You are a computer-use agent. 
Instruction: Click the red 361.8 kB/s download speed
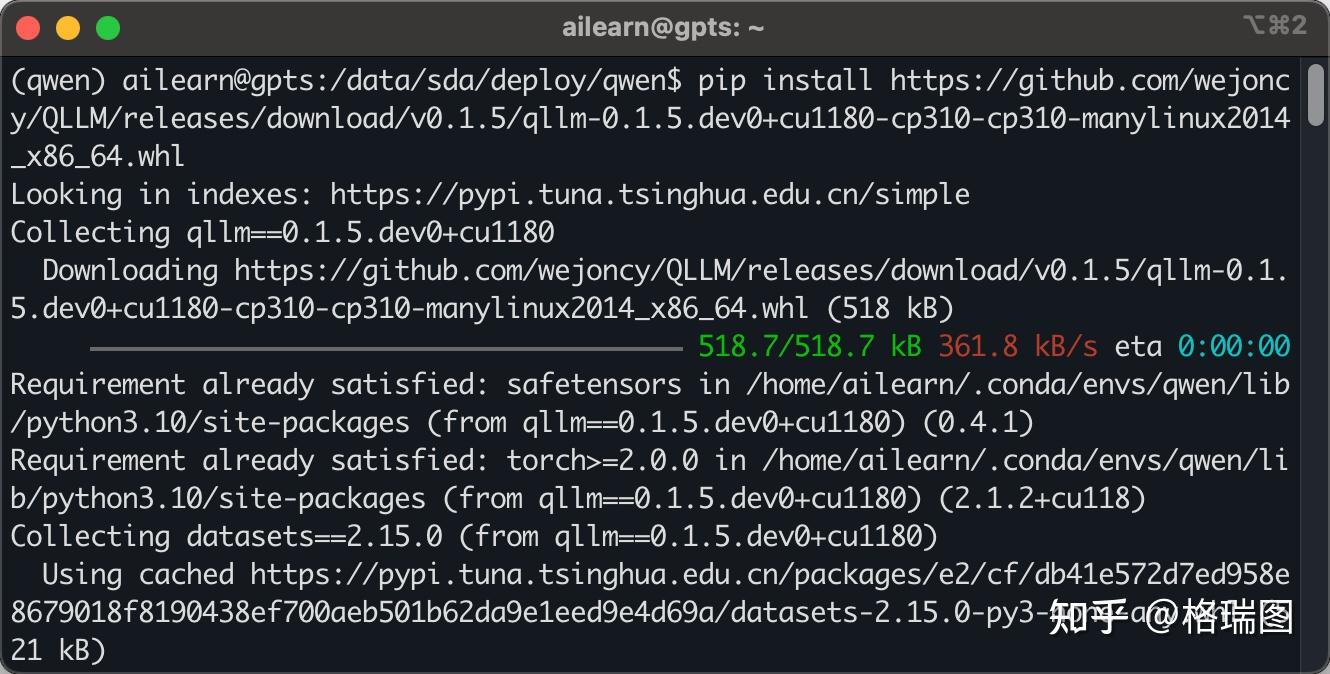(x=1017, y=347)
